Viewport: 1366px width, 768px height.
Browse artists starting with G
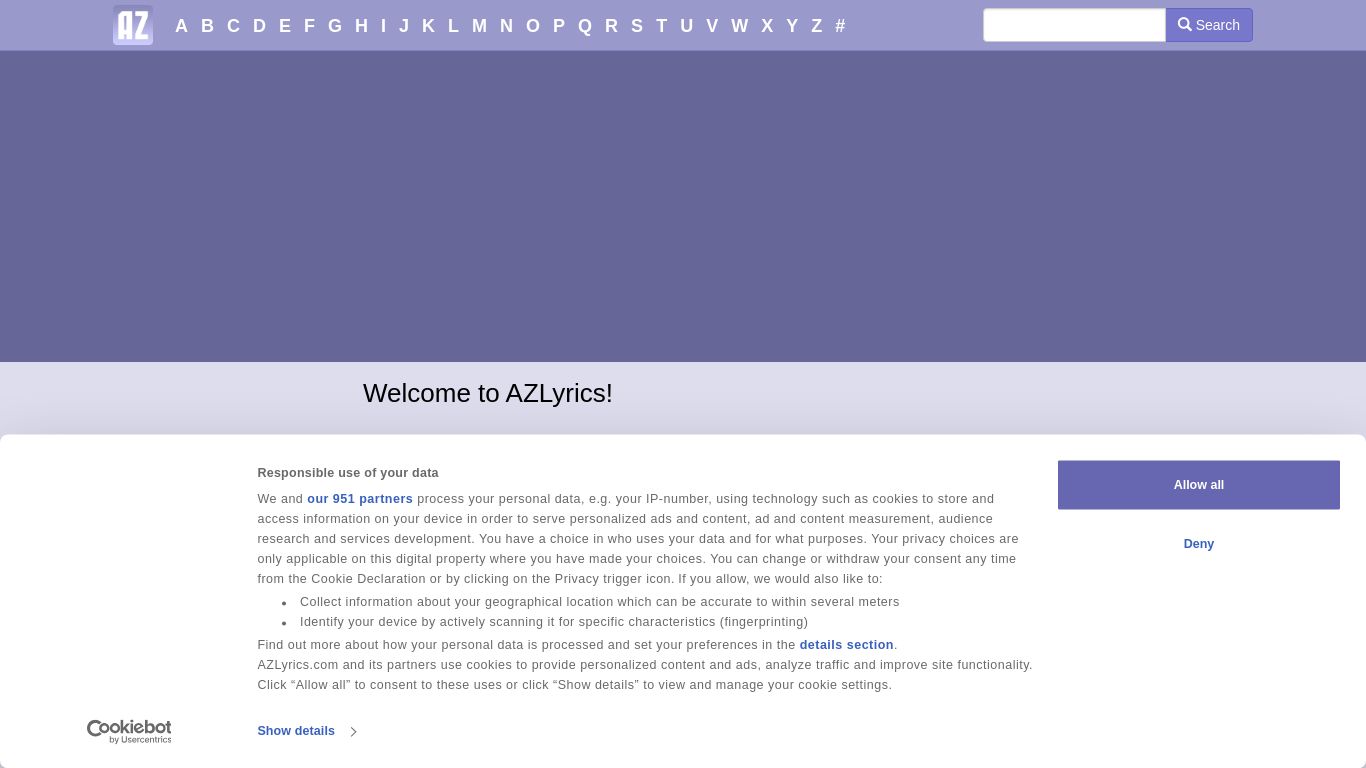pos(335,26)
